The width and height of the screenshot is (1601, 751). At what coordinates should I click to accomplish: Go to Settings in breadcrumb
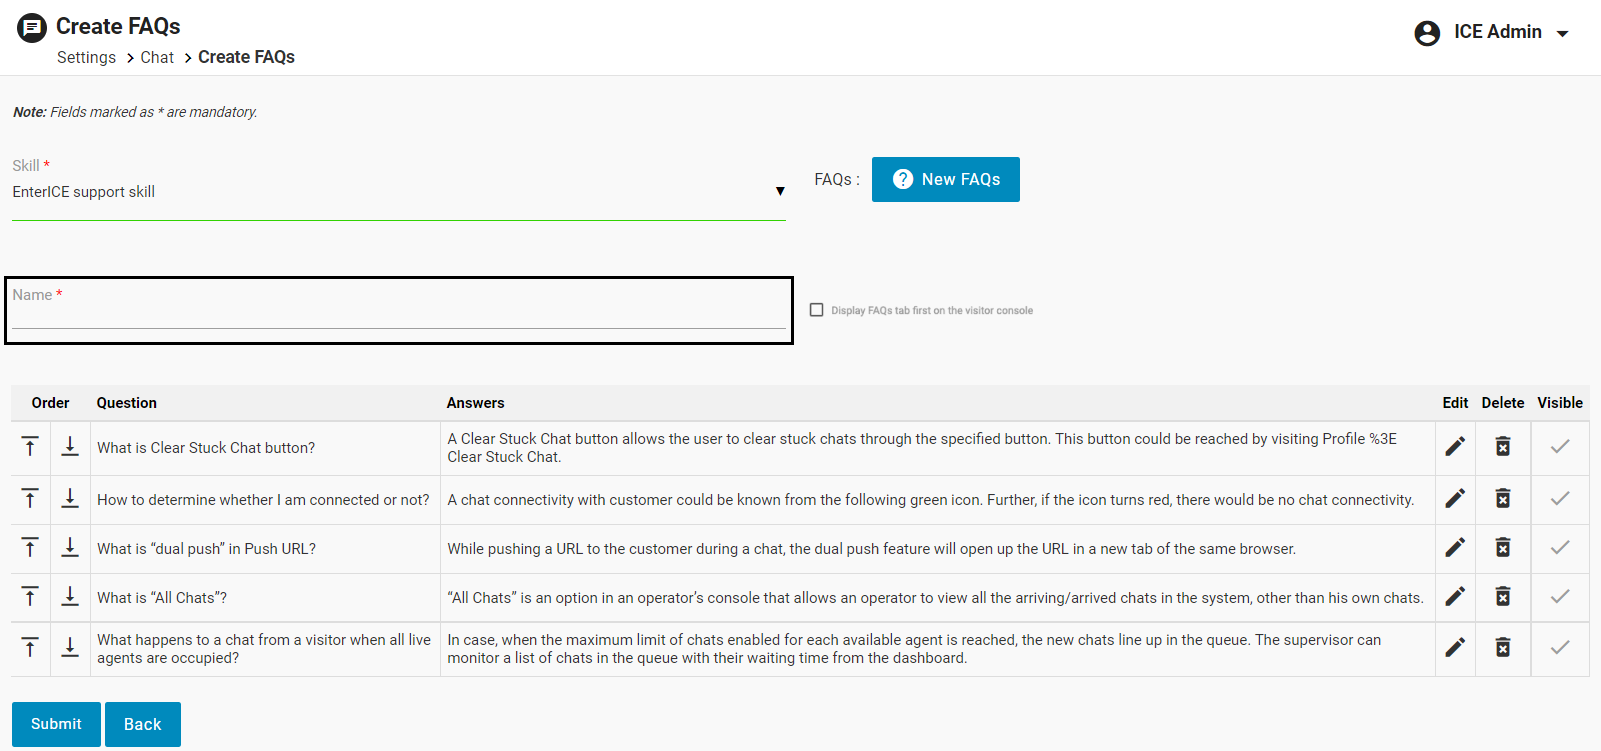pos(86,58)
